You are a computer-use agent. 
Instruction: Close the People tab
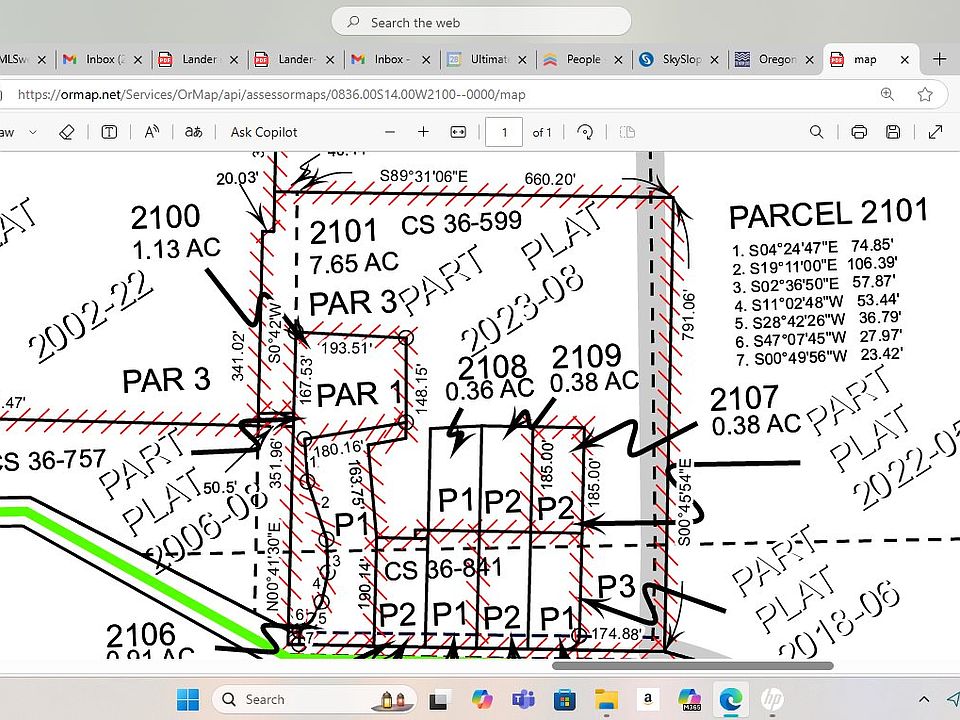click(618, 59)
